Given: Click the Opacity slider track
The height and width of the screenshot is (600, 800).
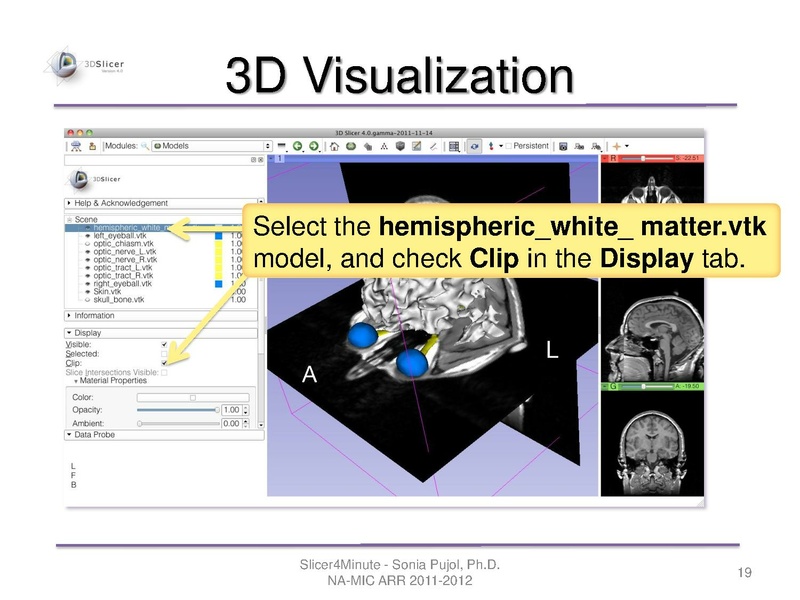Looking at the screenshot, I should pyautogui.click(x=176, y=410).
